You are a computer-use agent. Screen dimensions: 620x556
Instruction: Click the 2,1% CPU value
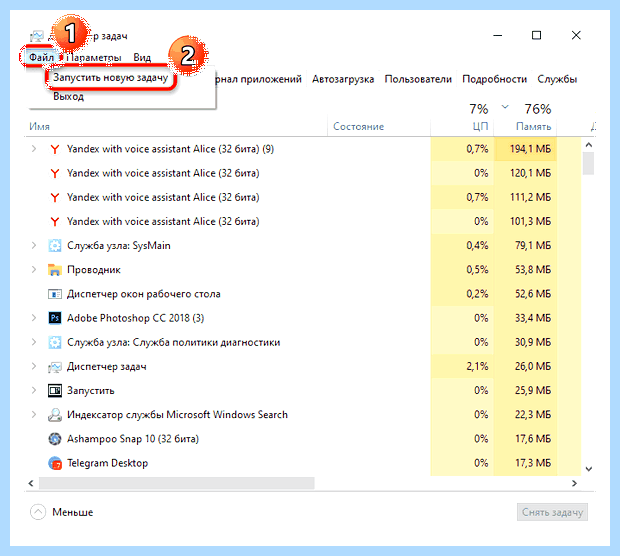[477, 367]
